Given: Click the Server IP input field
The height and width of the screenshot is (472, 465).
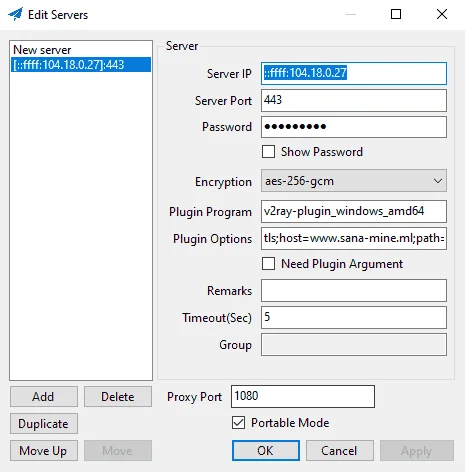Looking at the screenshot, I should click(x=354, y=73).
